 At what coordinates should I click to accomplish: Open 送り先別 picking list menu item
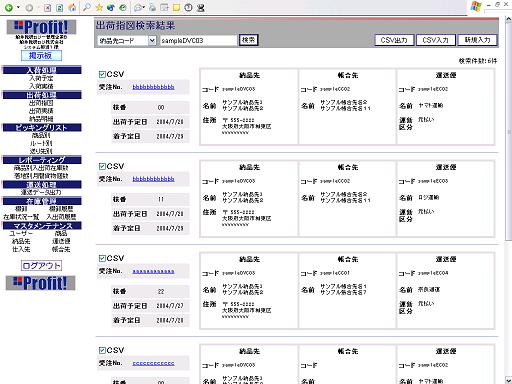point(41,151)
